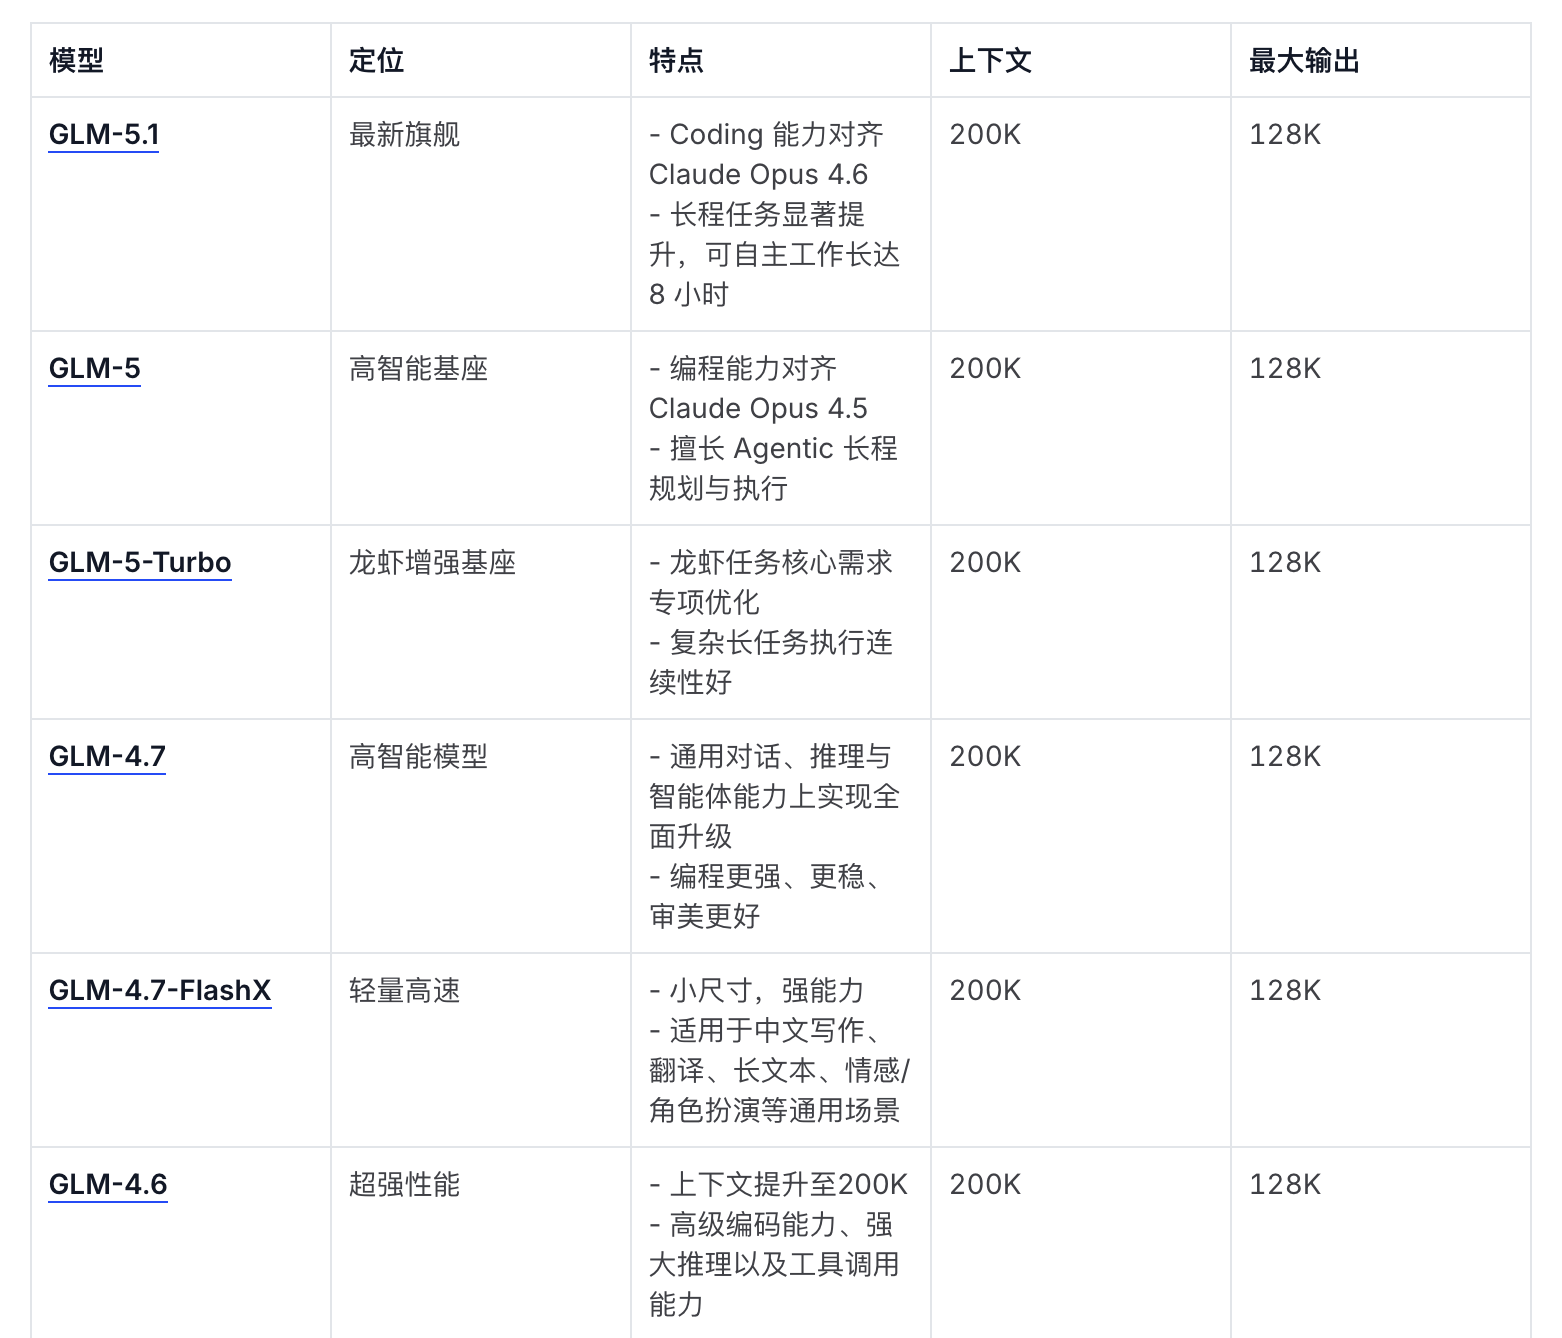Viewport: 1562px width, 1338px height.
Task: Click the 上下文 column header
Action: pos(990,61)
